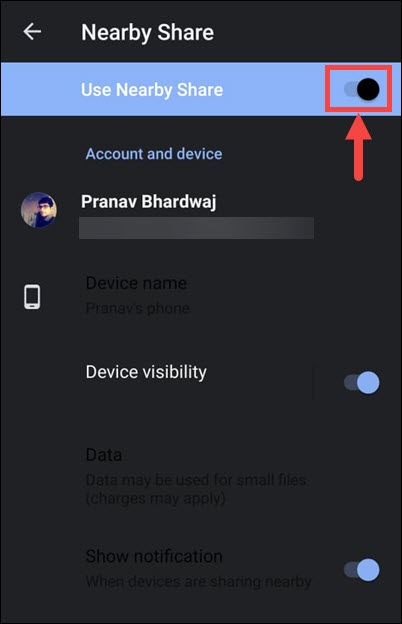Tap the blurred email address field

(197, 228)
